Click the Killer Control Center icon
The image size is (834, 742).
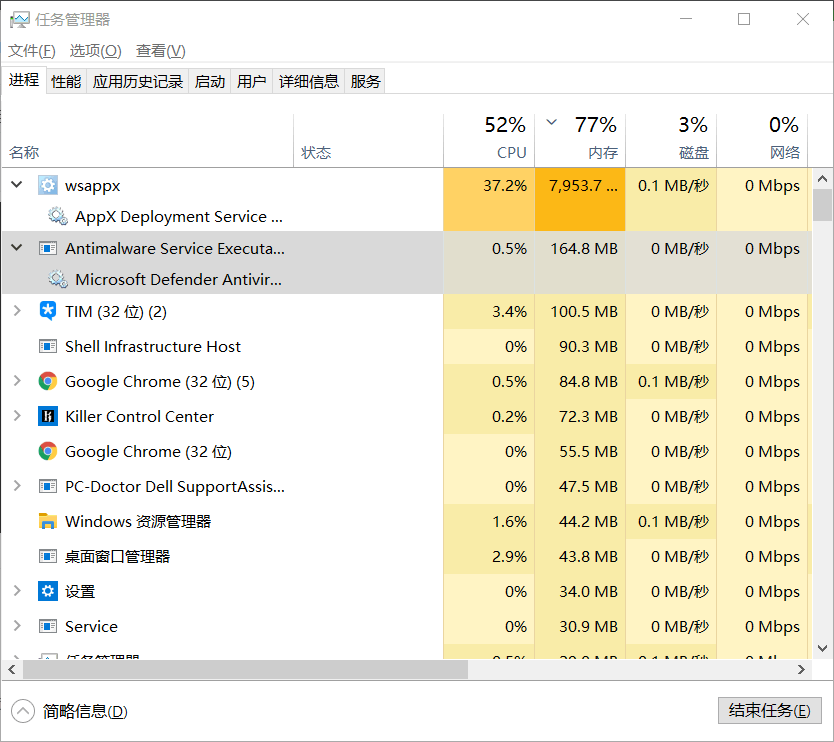pos(48,416)
